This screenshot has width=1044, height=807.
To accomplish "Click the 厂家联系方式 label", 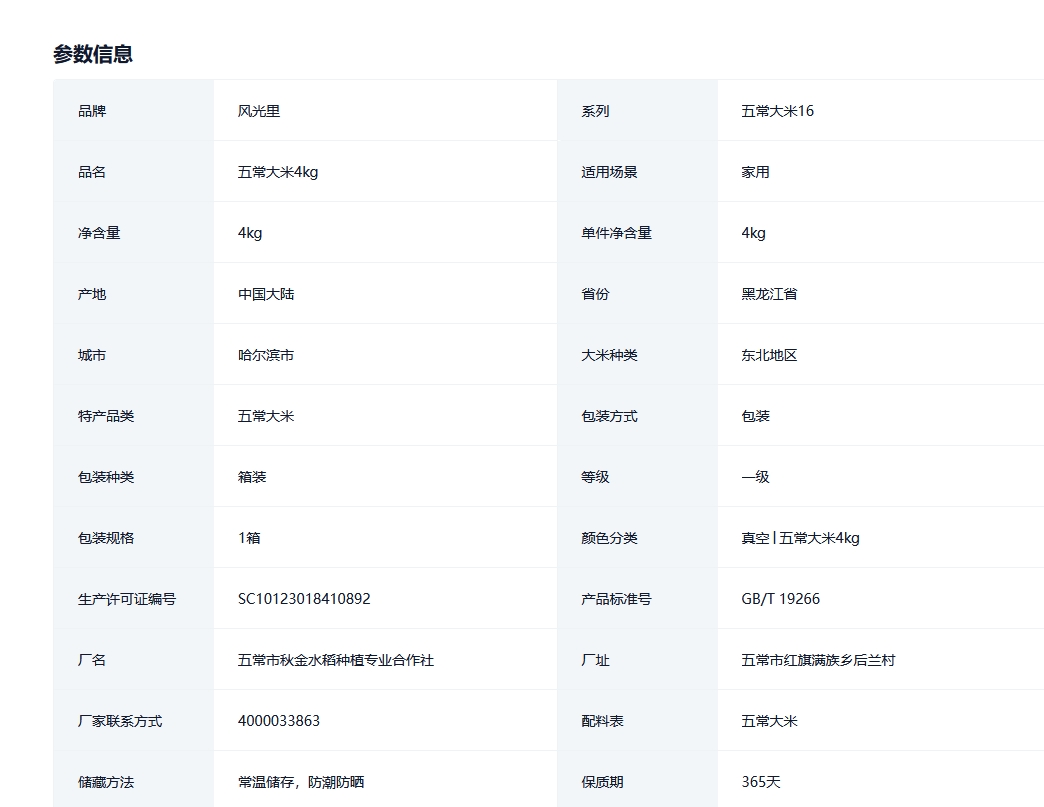I will [x=120, y=721].
